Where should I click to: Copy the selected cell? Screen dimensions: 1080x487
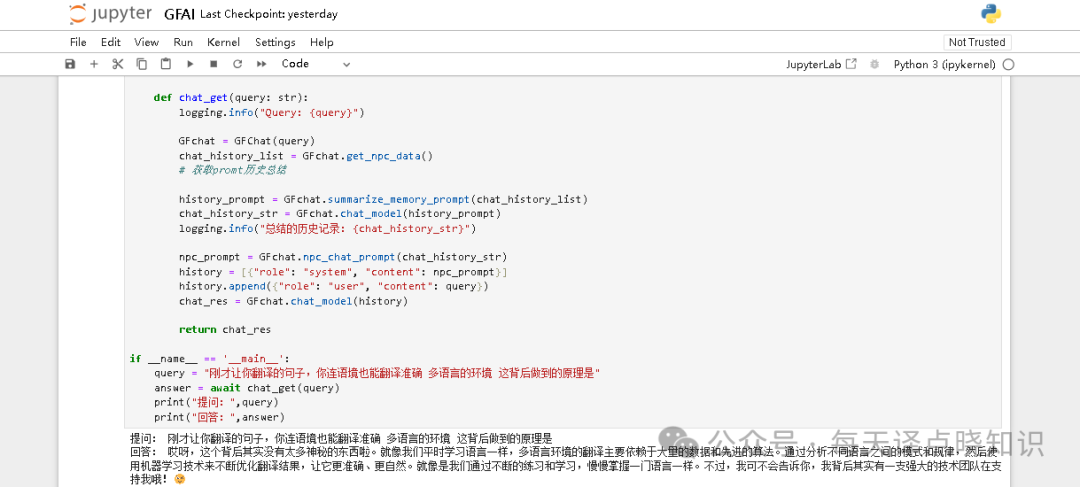[x=142, y=64]
